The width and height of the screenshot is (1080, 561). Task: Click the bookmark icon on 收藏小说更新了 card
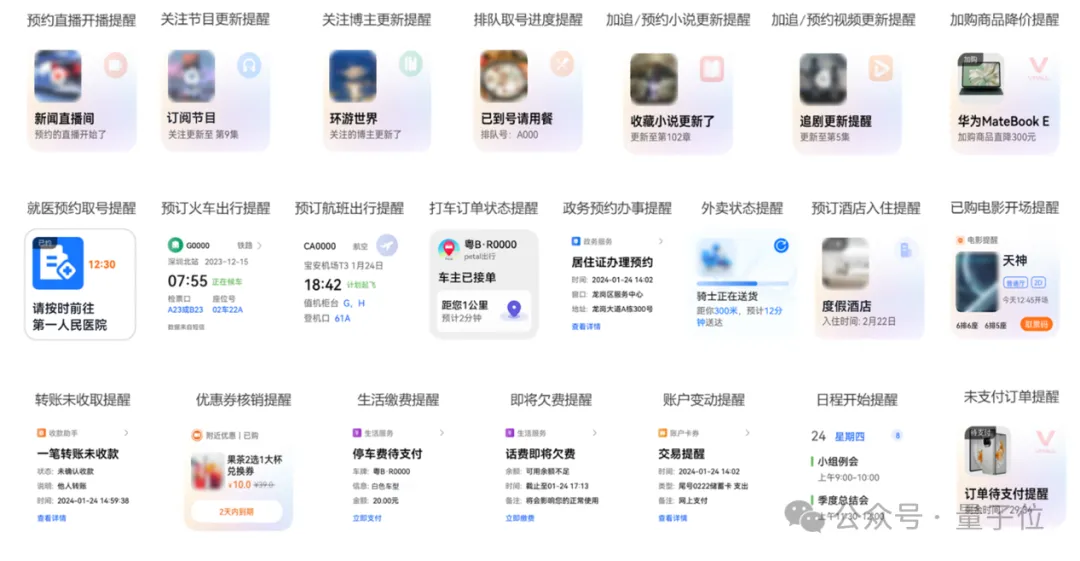click(711, 68)
